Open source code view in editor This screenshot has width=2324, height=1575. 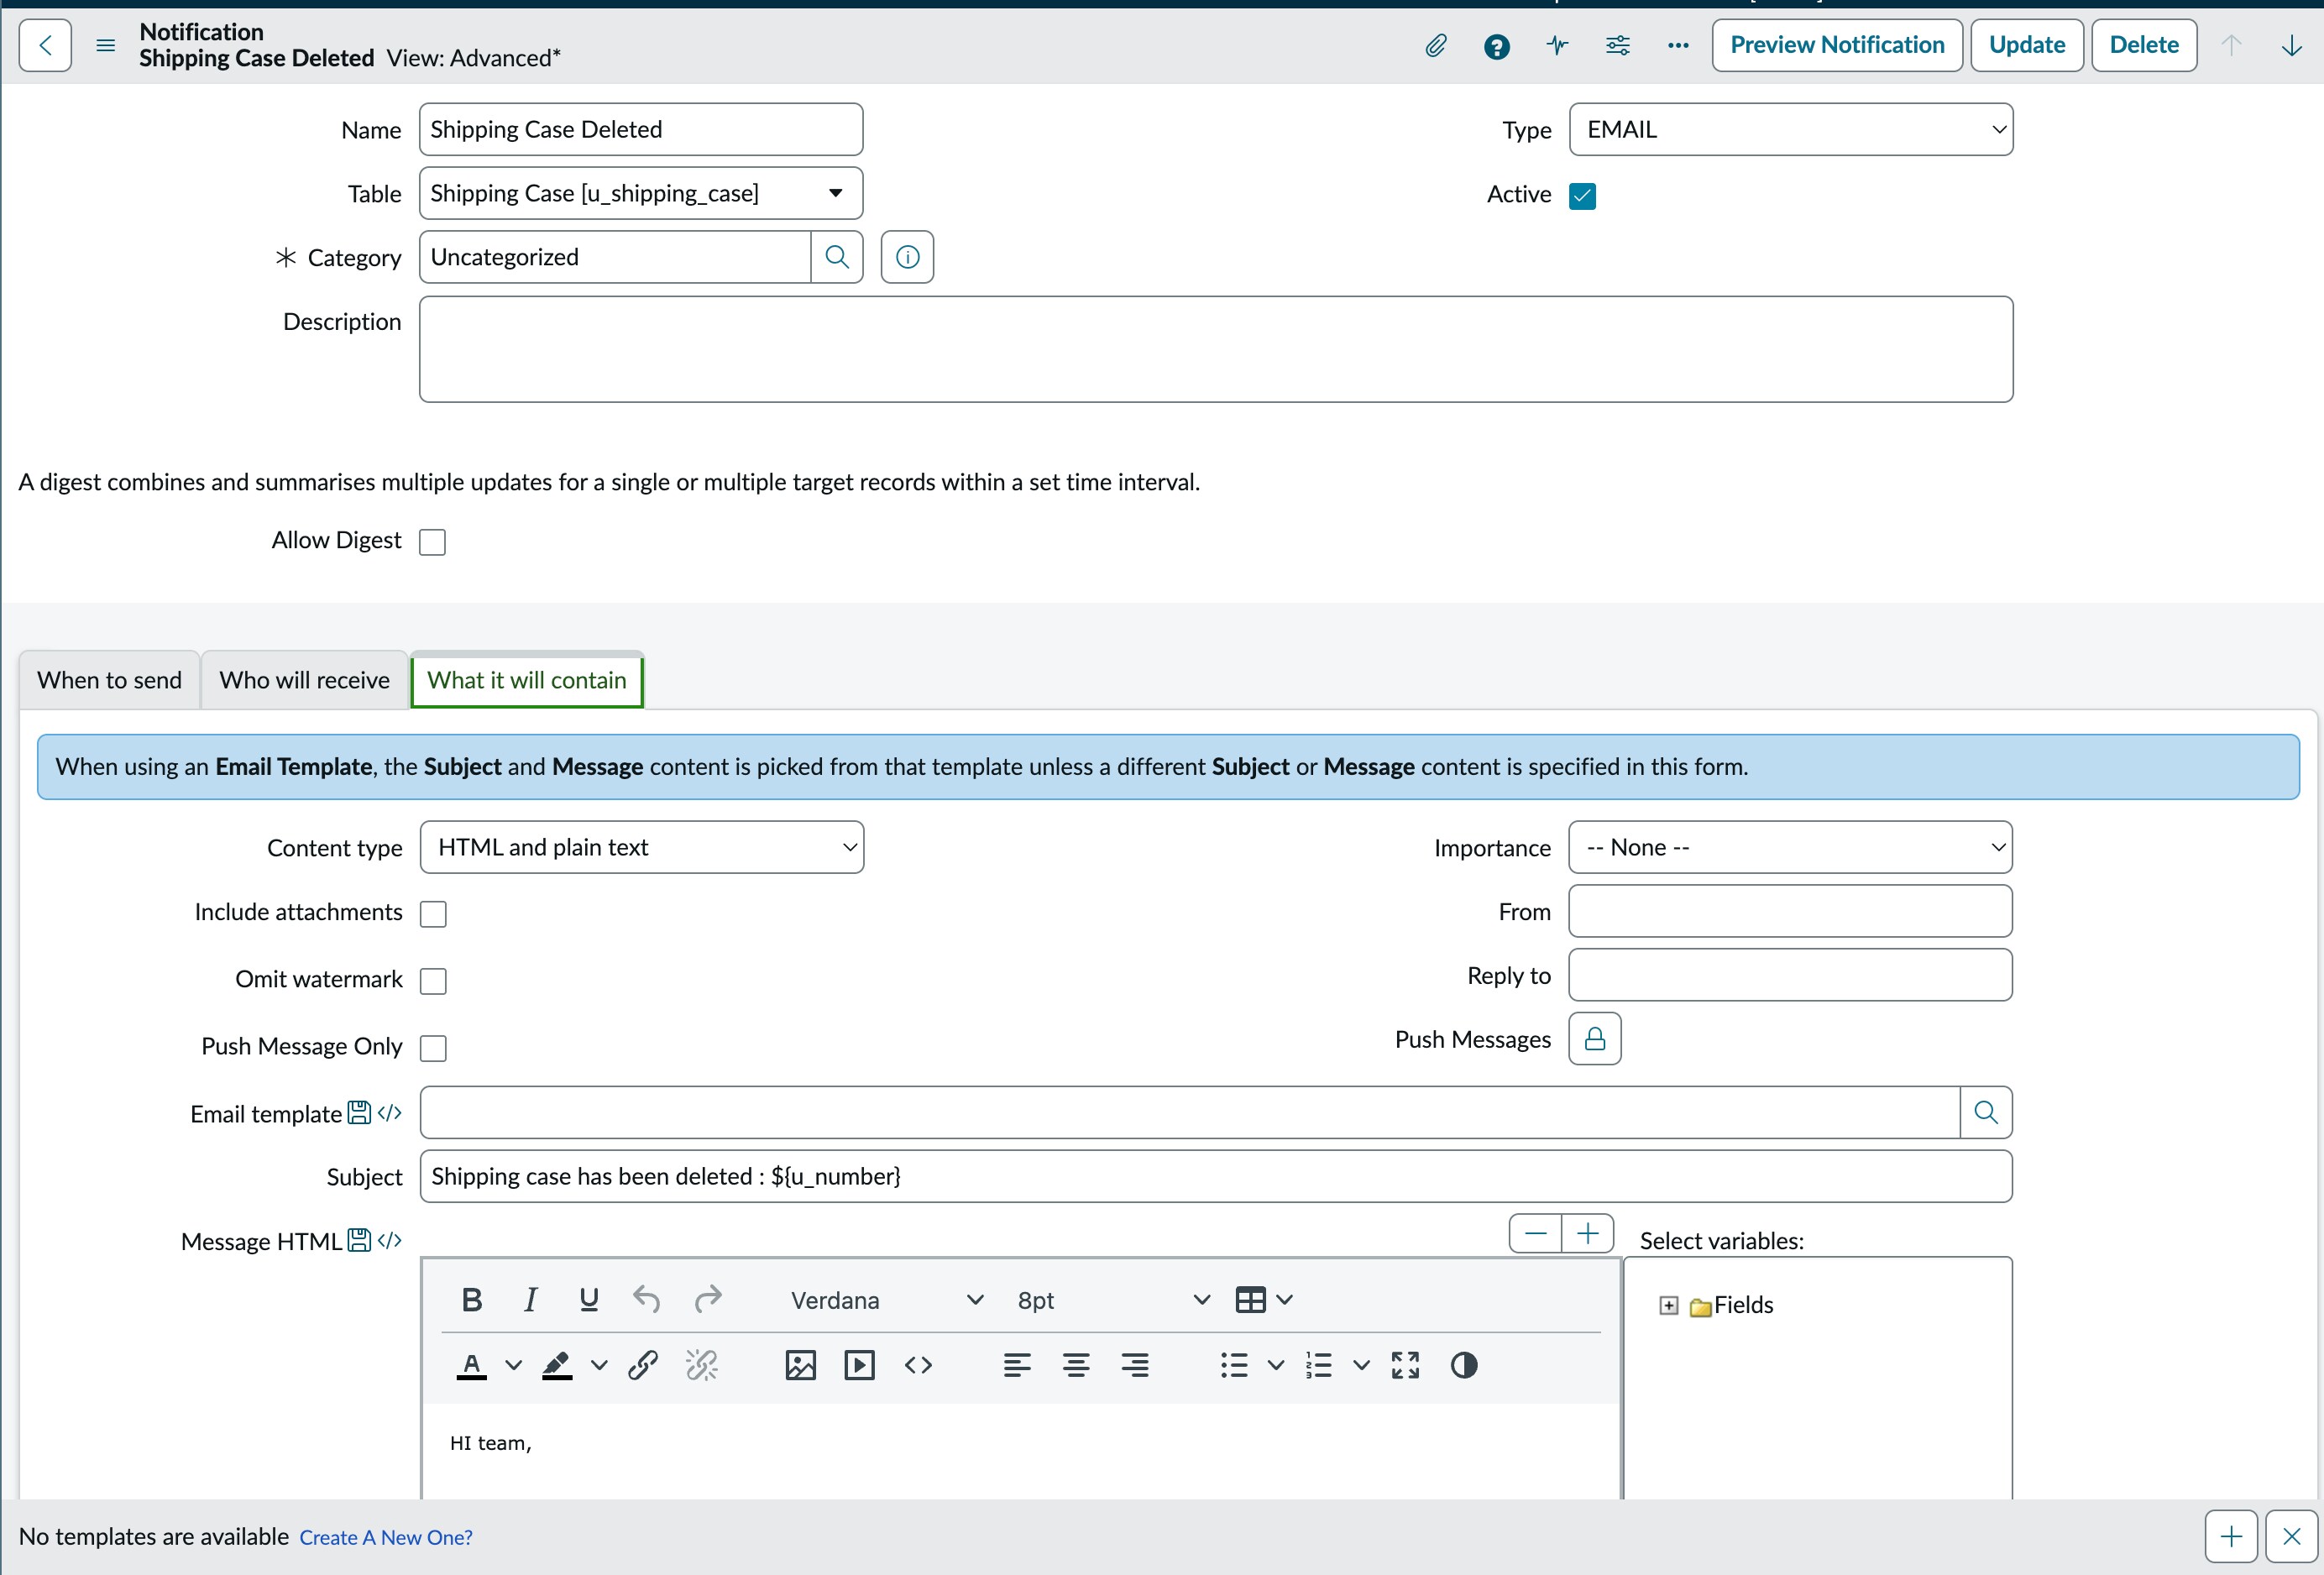tap(918, 1365)
